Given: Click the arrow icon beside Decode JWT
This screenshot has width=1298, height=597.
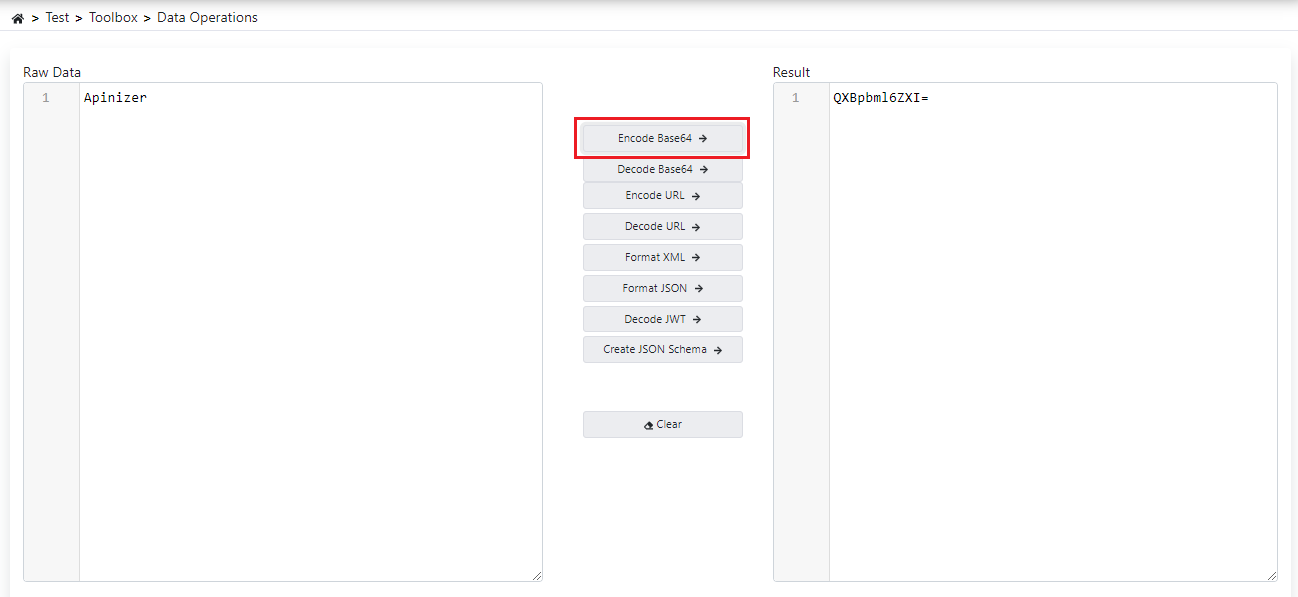Looking at the screenshot, I should 697,320.
